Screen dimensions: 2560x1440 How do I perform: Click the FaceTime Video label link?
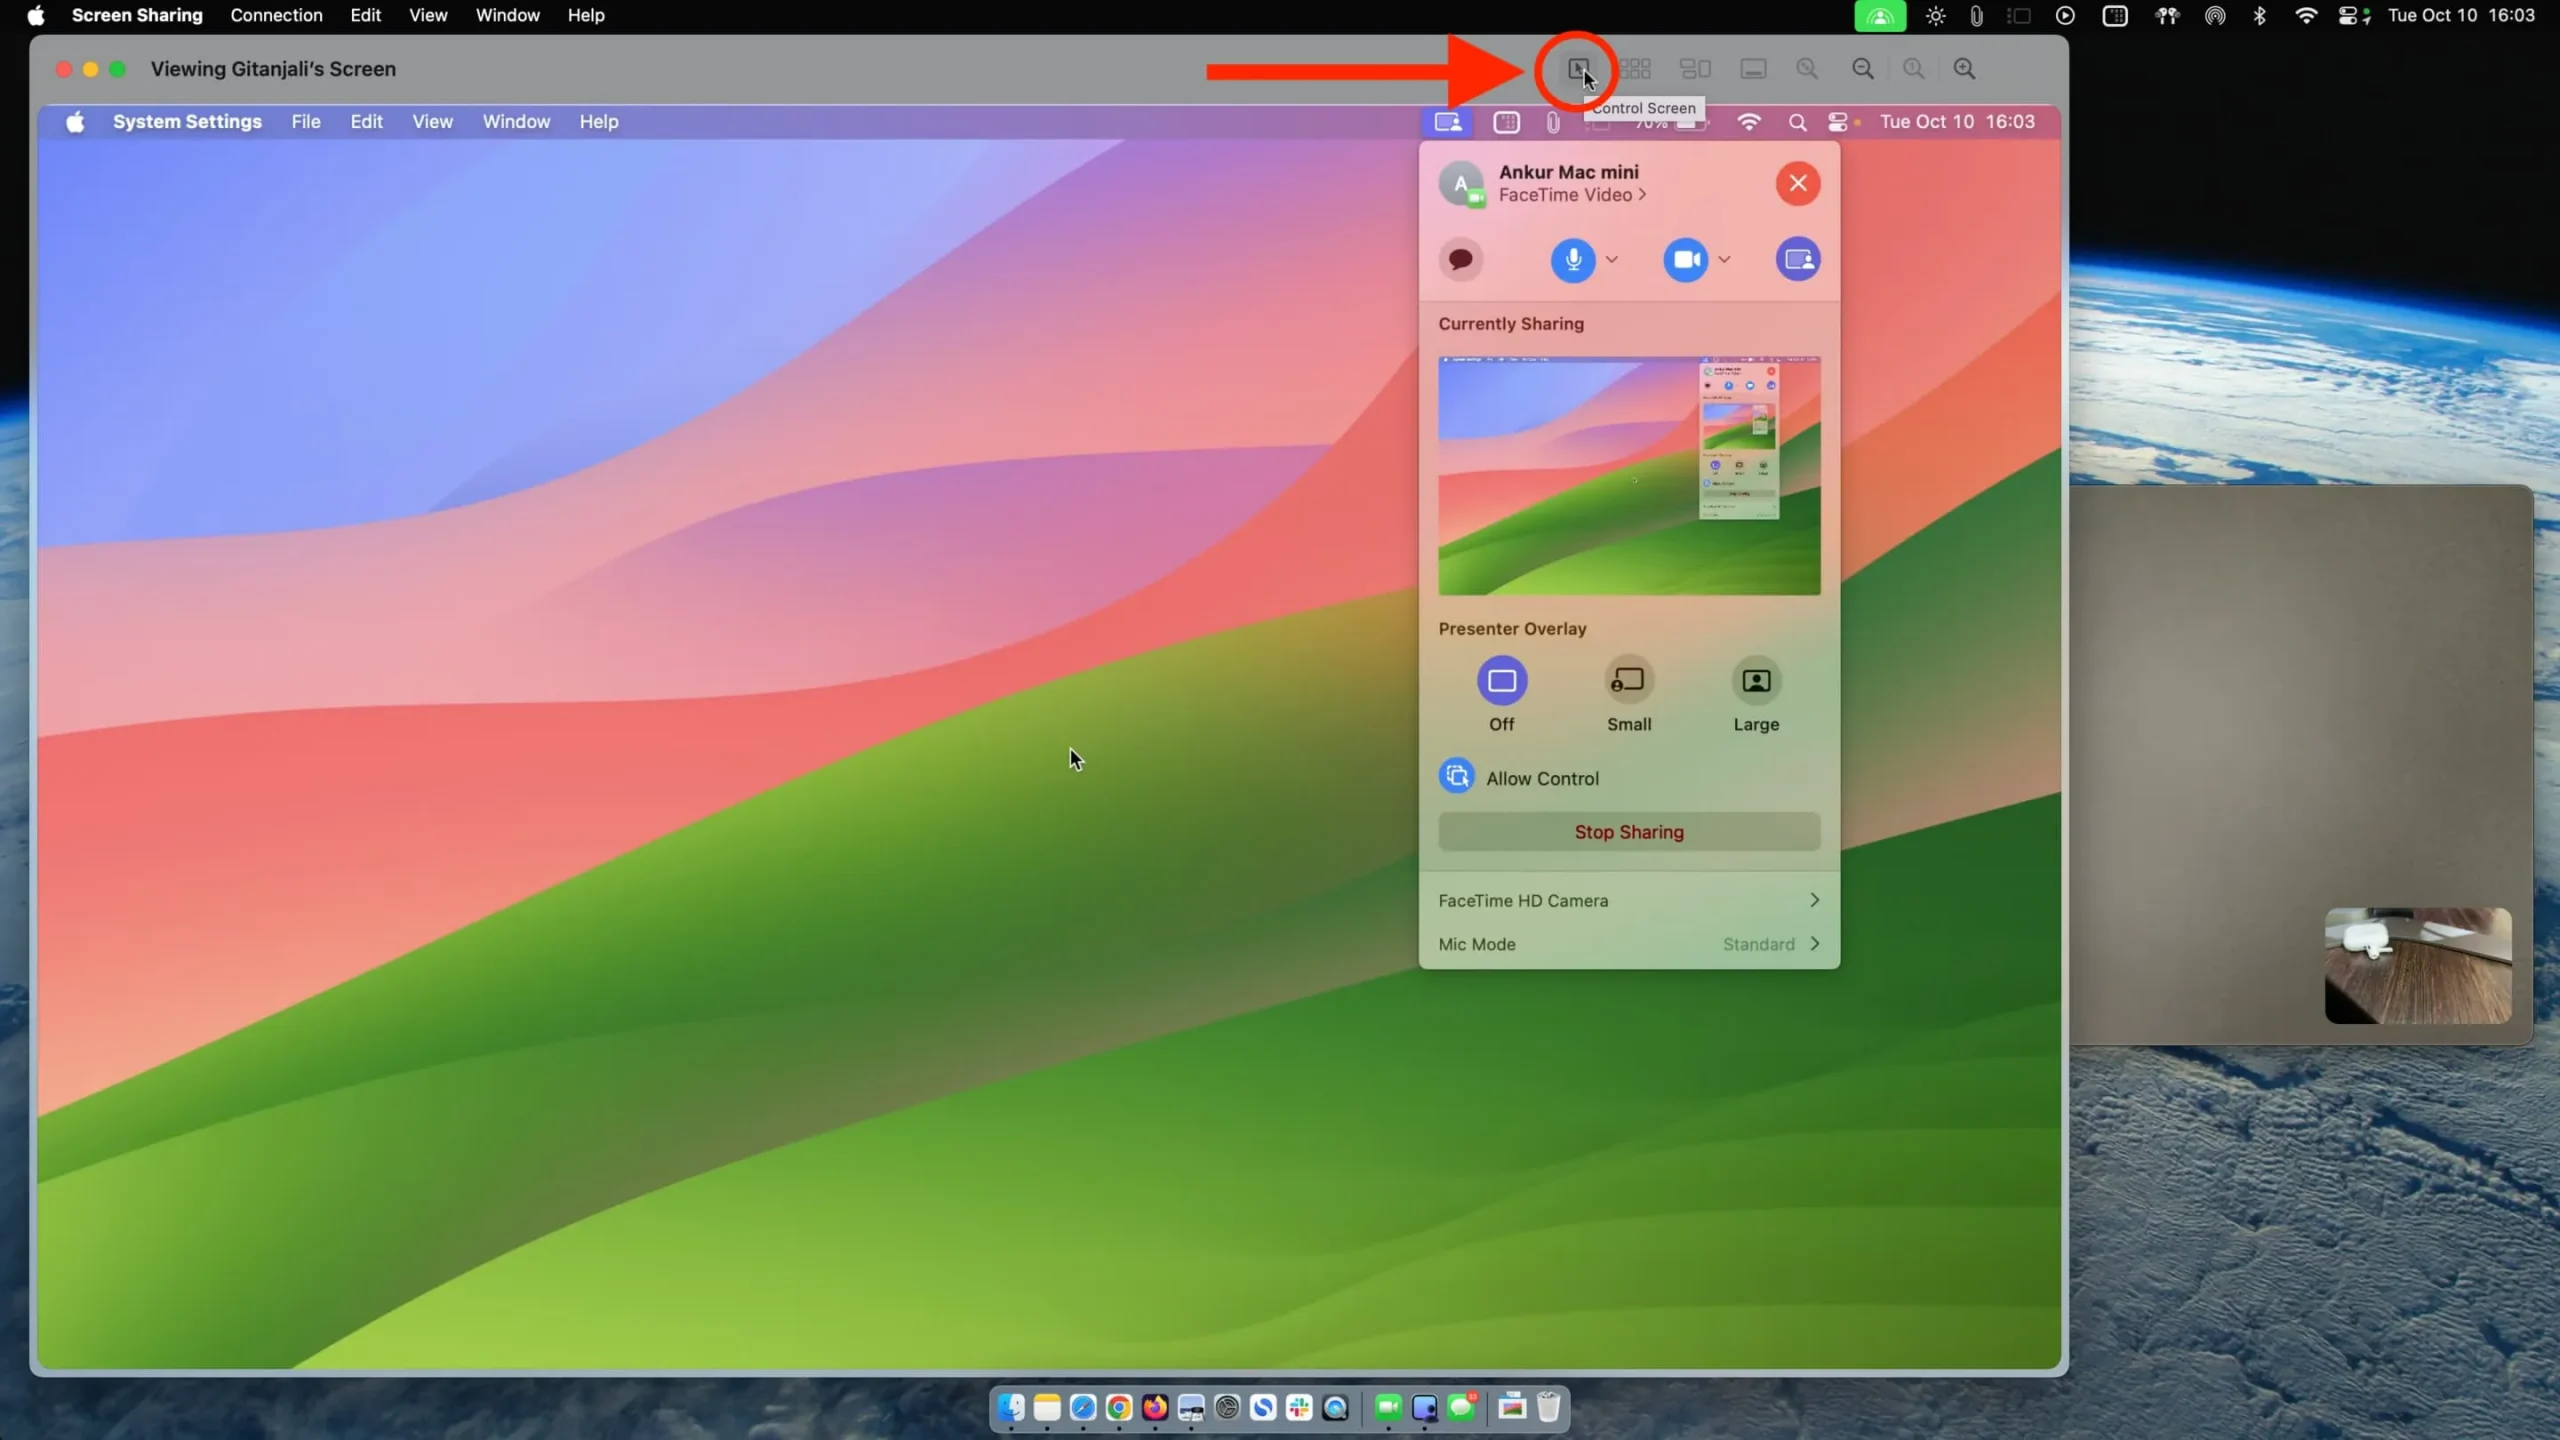pos(1568,195)
